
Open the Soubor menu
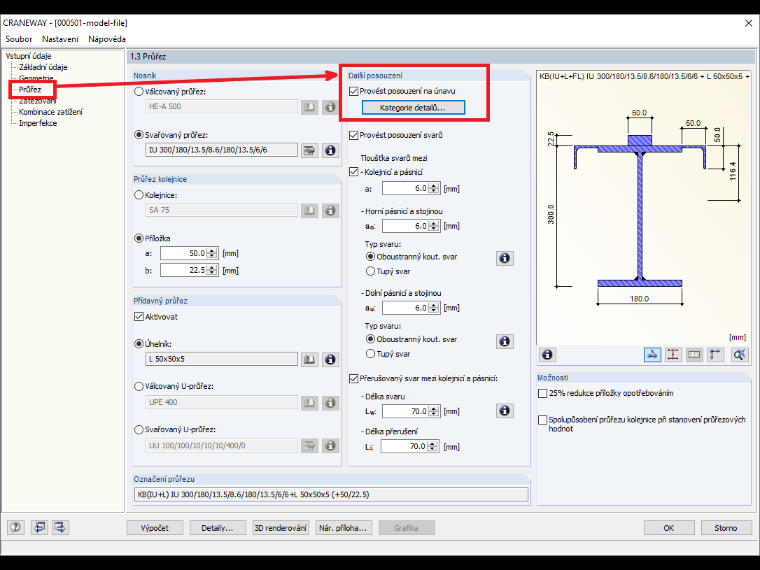point(18,39)
